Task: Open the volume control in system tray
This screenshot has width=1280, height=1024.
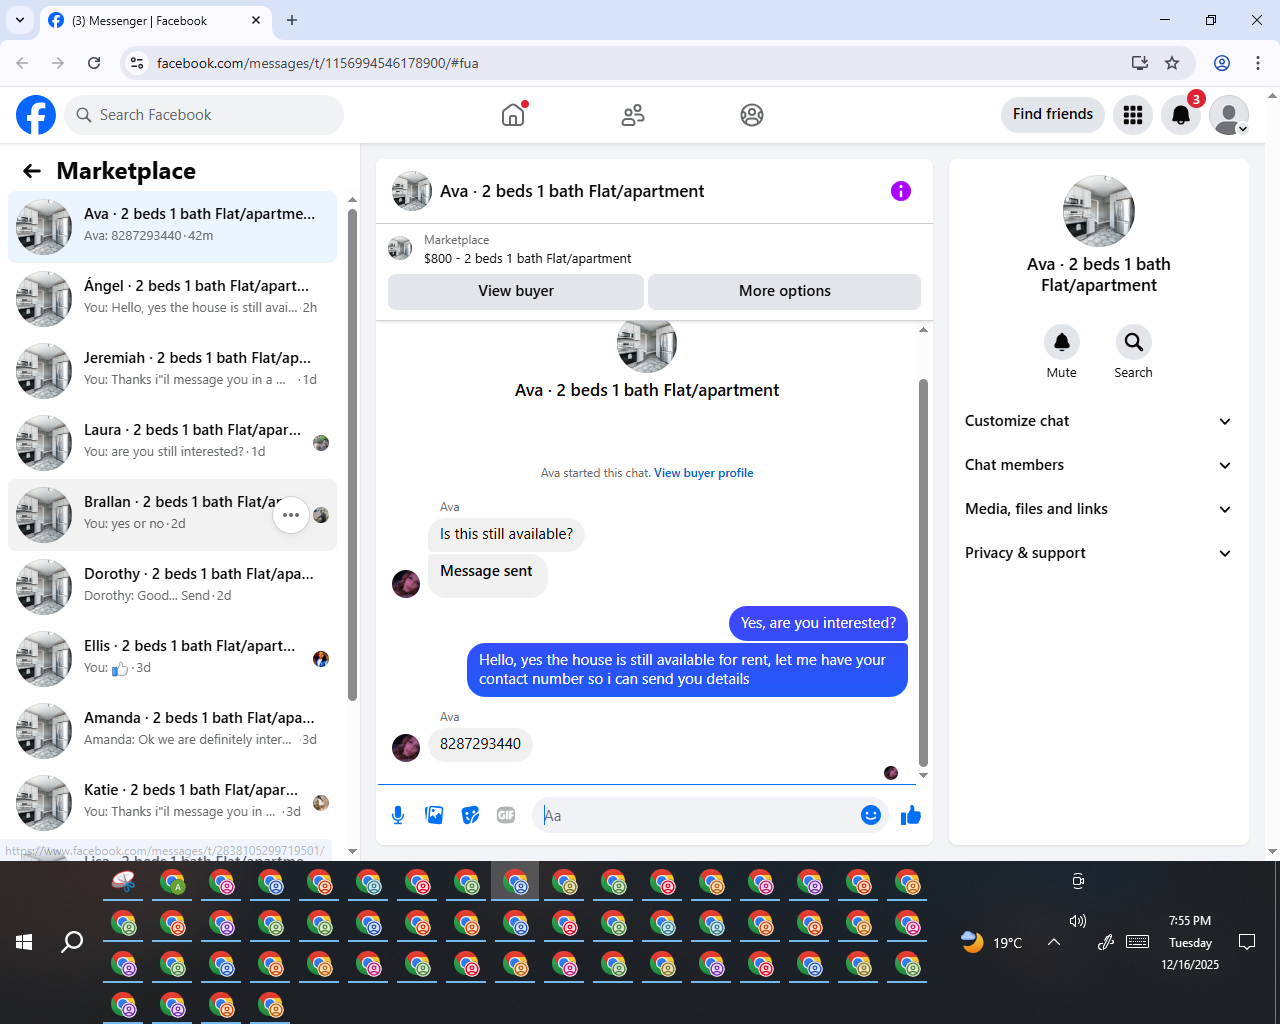Action: (x=1078, y=921)
